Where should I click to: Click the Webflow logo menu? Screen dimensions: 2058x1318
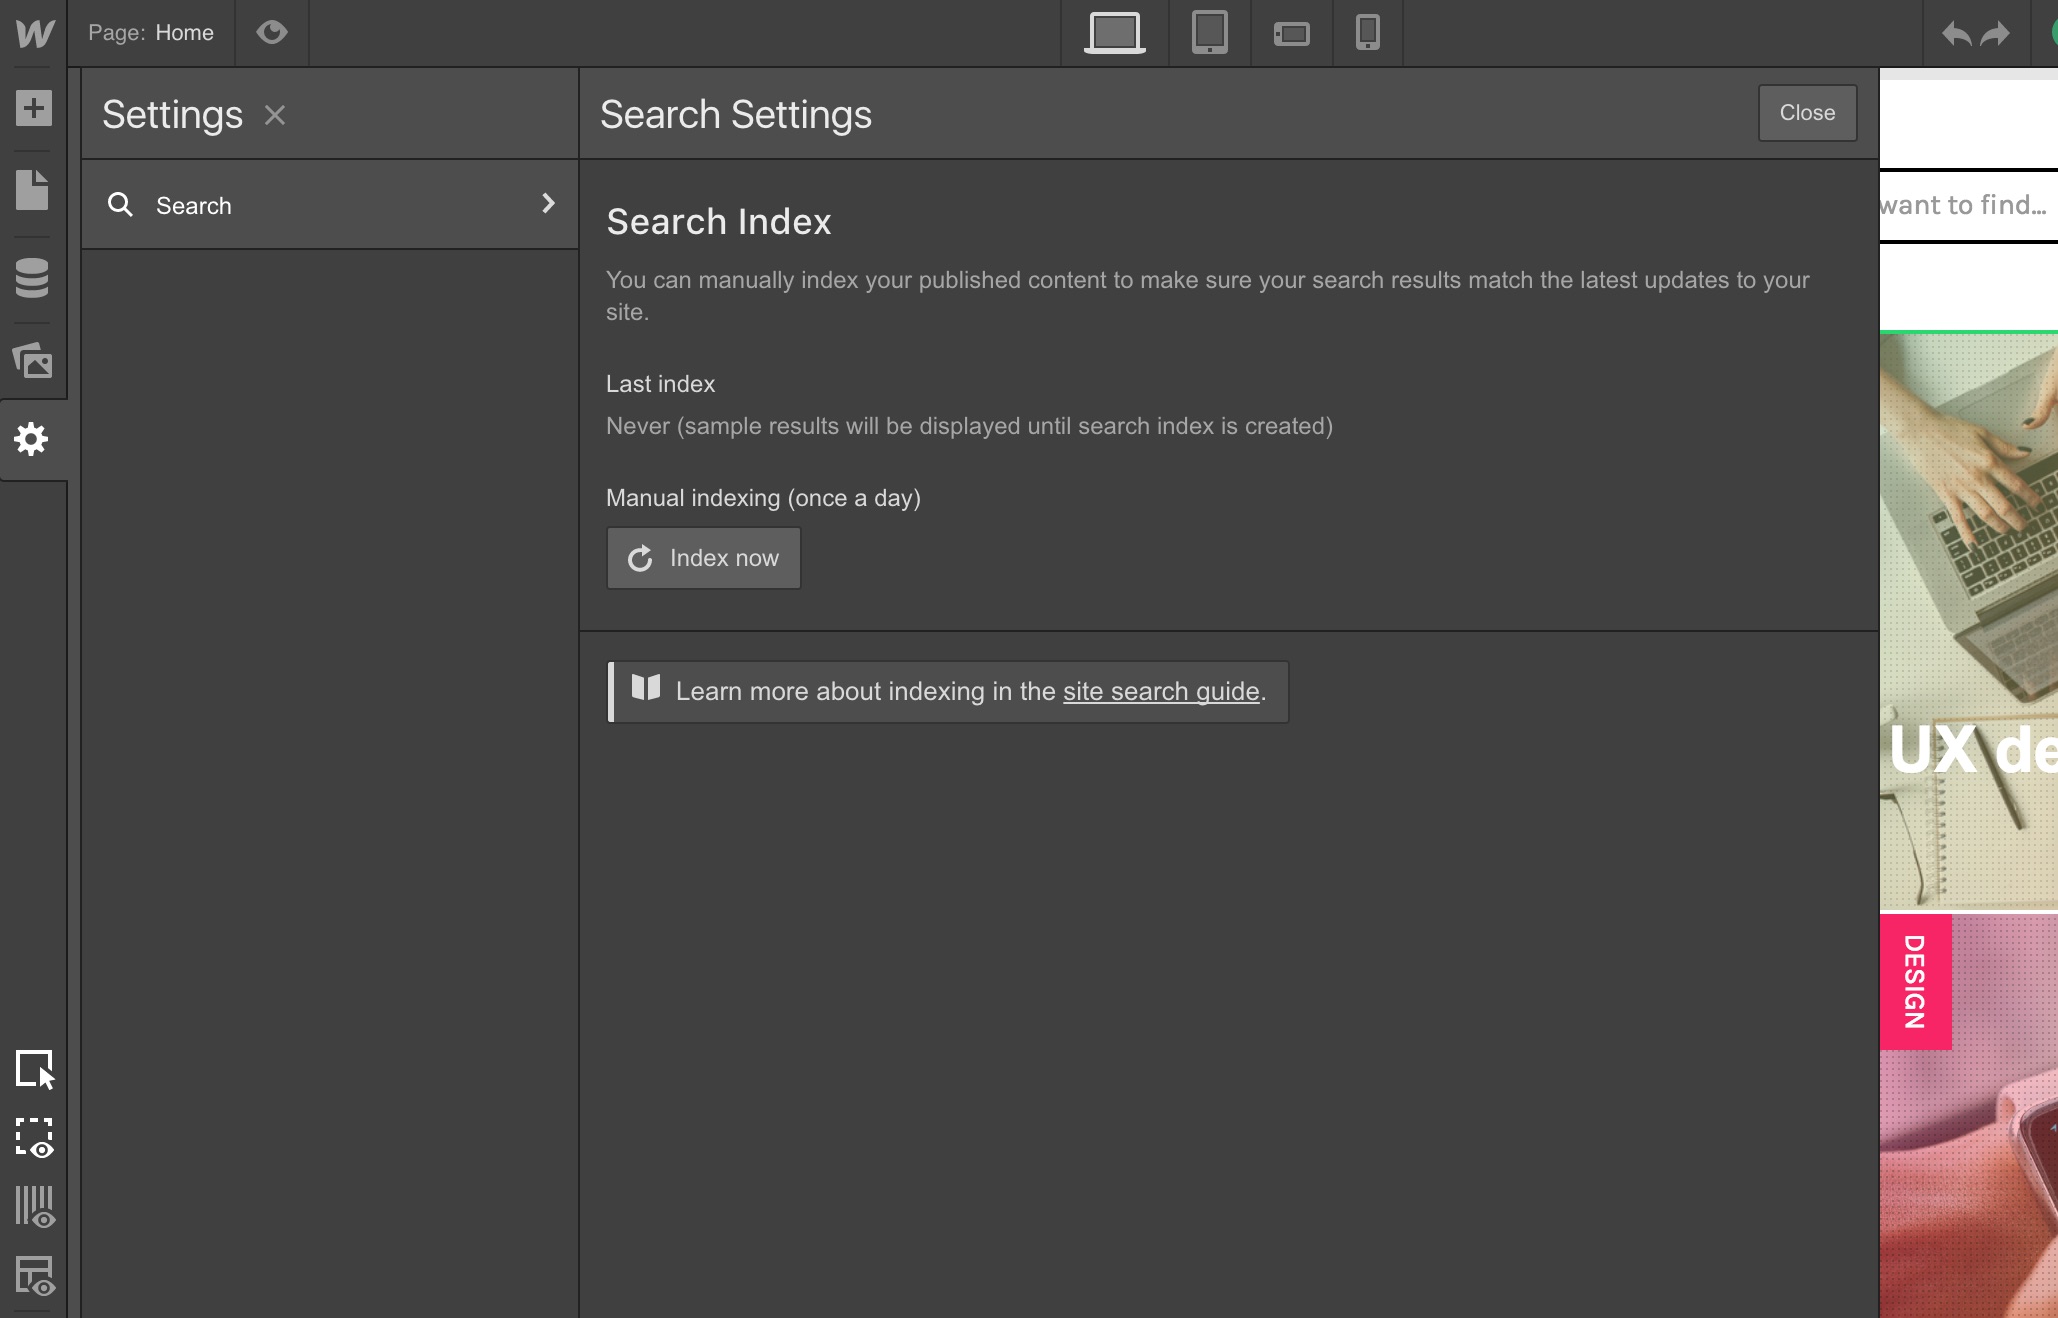(35, 33)
